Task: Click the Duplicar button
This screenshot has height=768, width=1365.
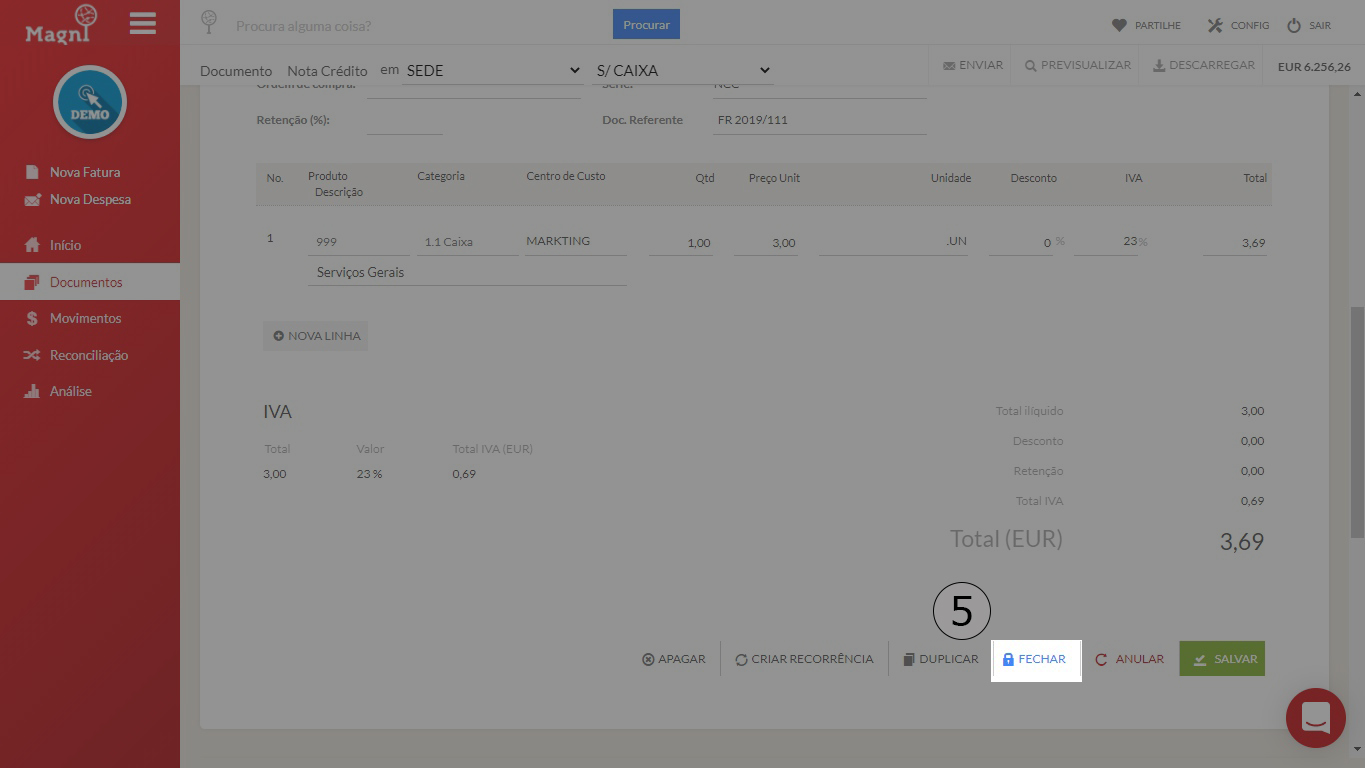Action: click(x=940, y=659)
